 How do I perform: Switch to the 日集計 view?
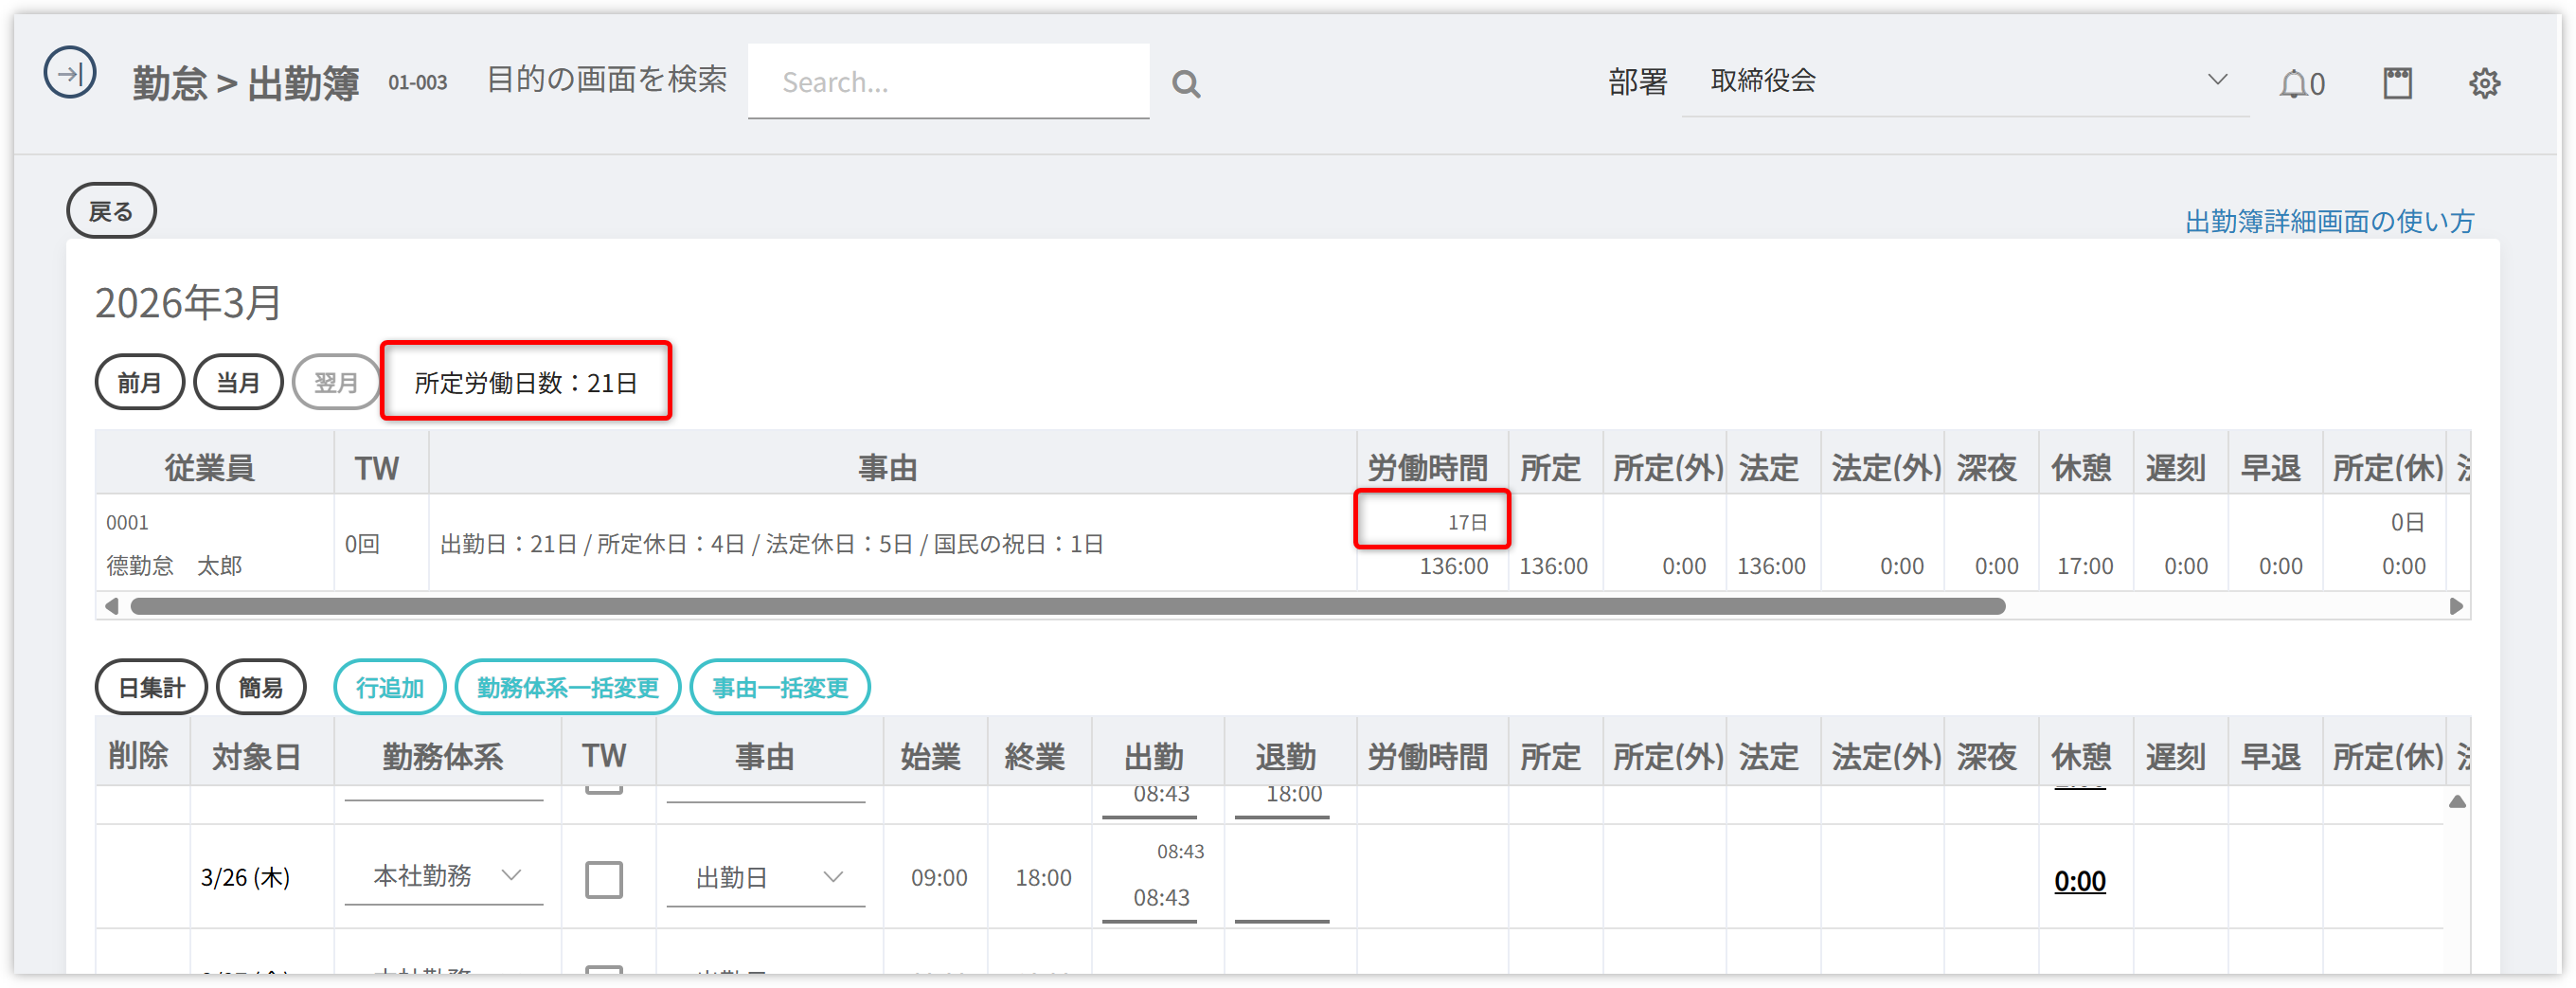[x=151, y=687]
